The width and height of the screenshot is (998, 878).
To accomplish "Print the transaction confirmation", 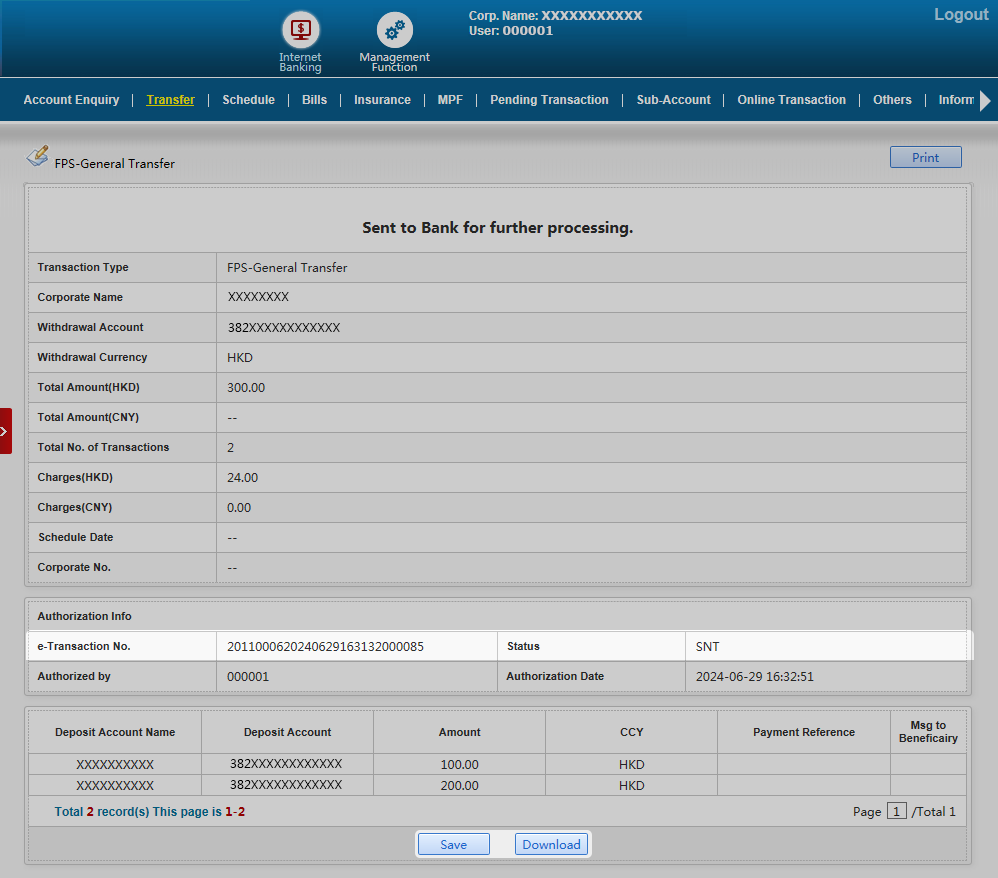I will click(925, 157).
